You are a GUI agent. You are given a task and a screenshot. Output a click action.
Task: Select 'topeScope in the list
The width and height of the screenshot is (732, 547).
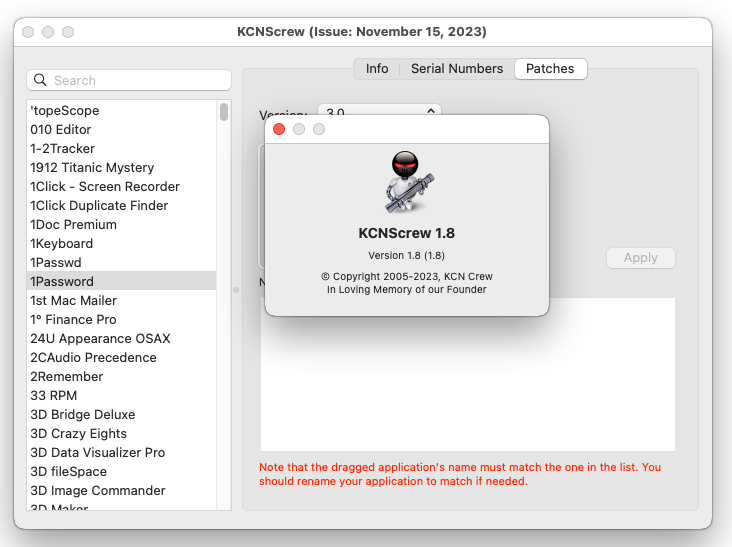(121, 111)
